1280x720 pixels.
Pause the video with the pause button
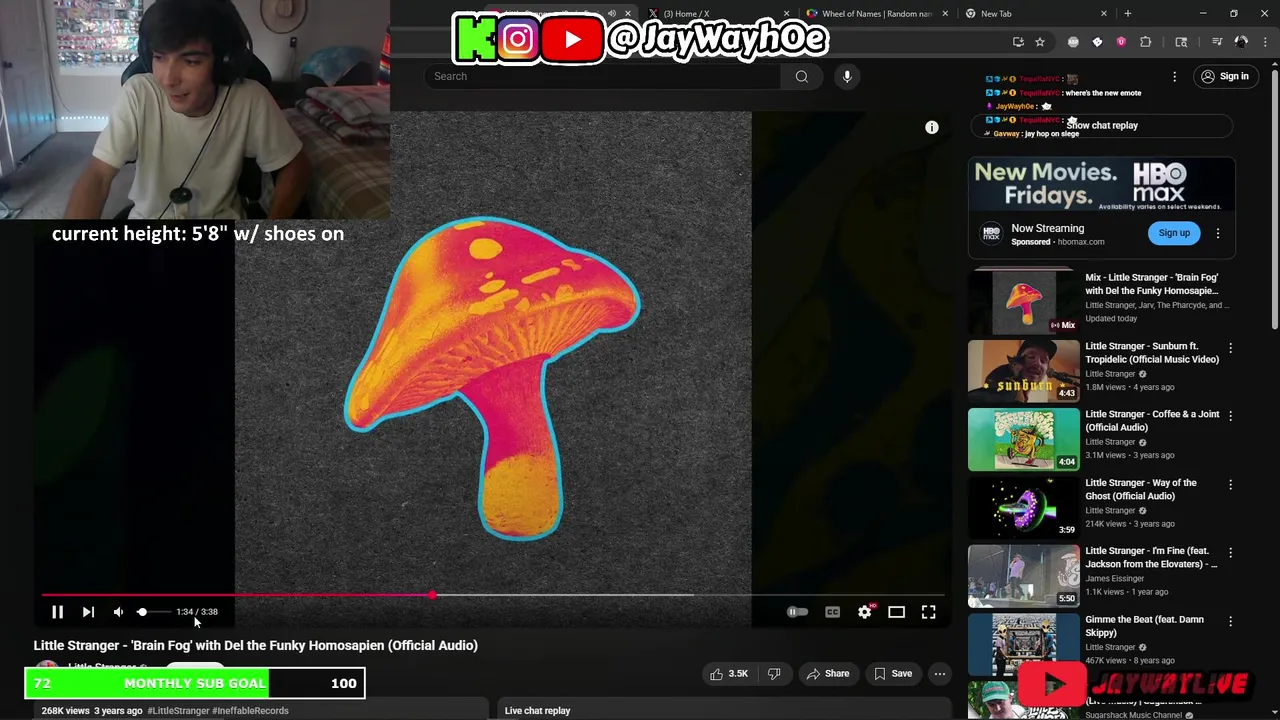pyautogui.click(x=57, y=612)
